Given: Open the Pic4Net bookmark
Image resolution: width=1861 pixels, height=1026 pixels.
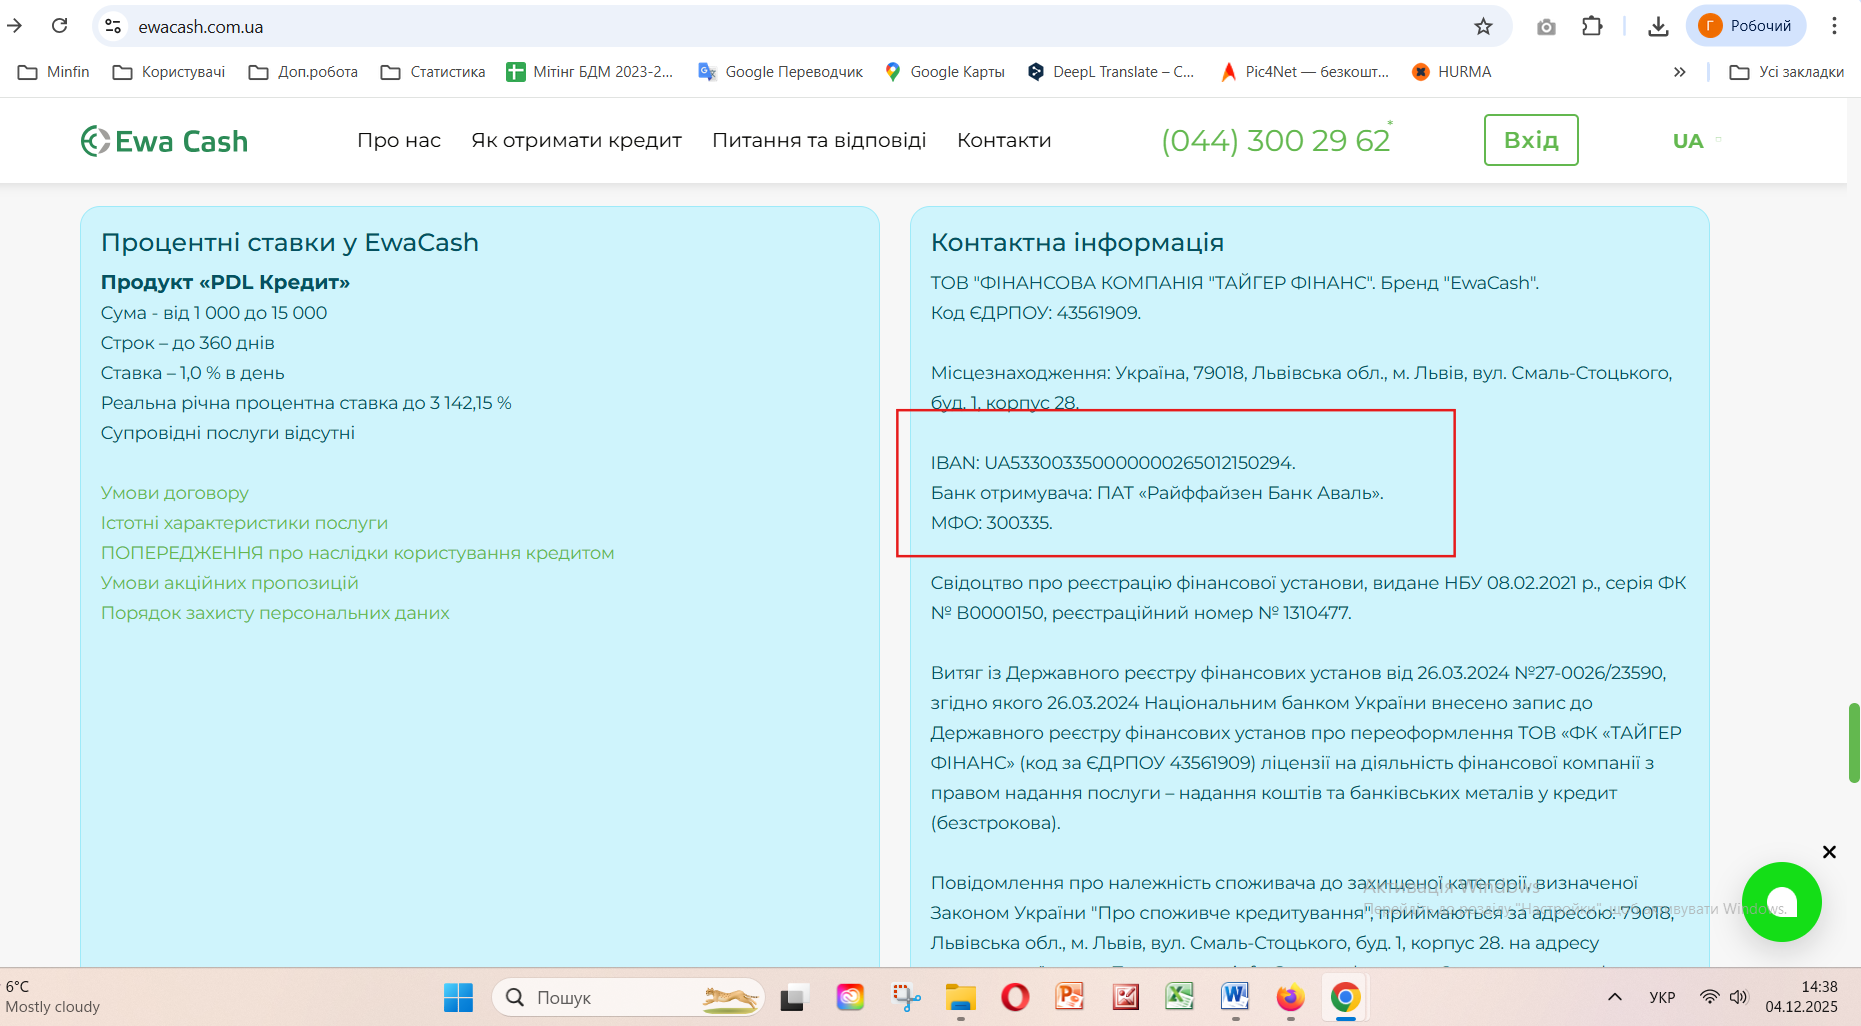Looking at the screenshot, I should 1305,72.
